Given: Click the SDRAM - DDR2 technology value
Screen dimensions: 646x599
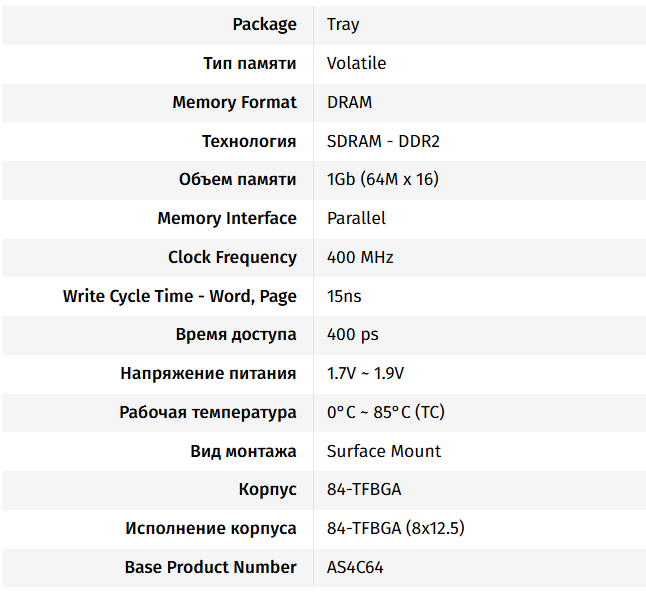Looking at the screenshot, I should pyautogui.click(x=383, y=141).
